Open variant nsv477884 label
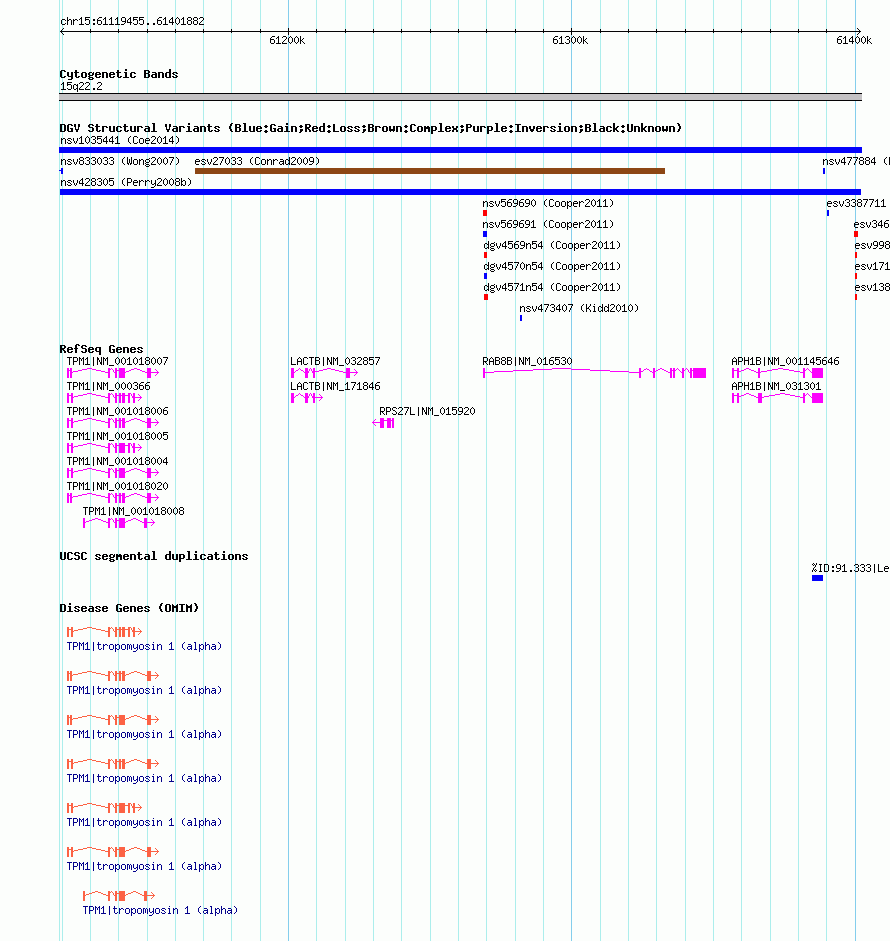The width and height of the screenshot is (890, 941). pos(856,161)
